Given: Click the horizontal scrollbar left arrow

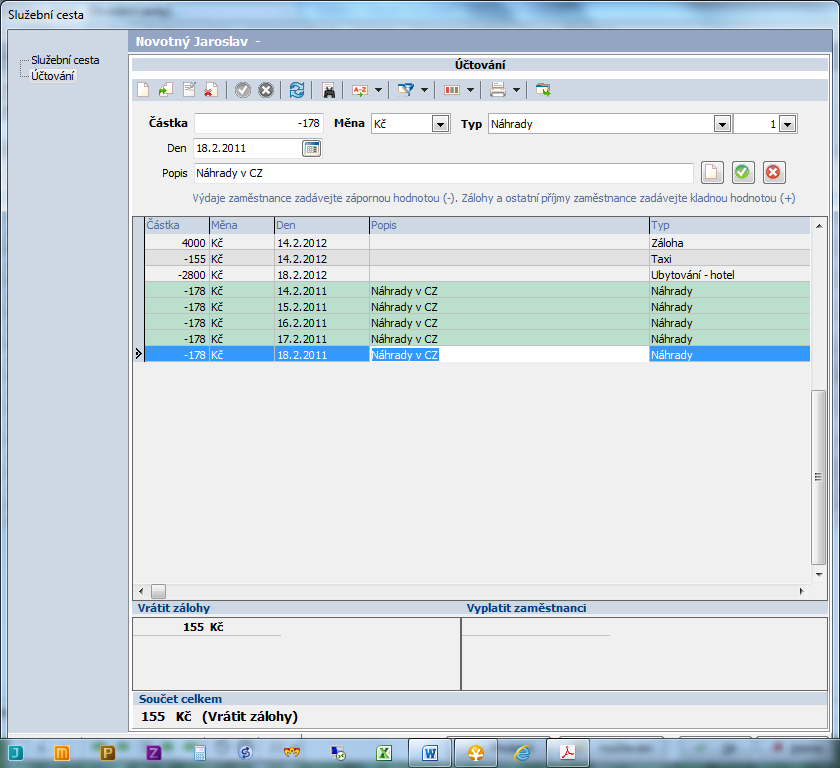Looking at the screenshot, I should click(141, 591).
